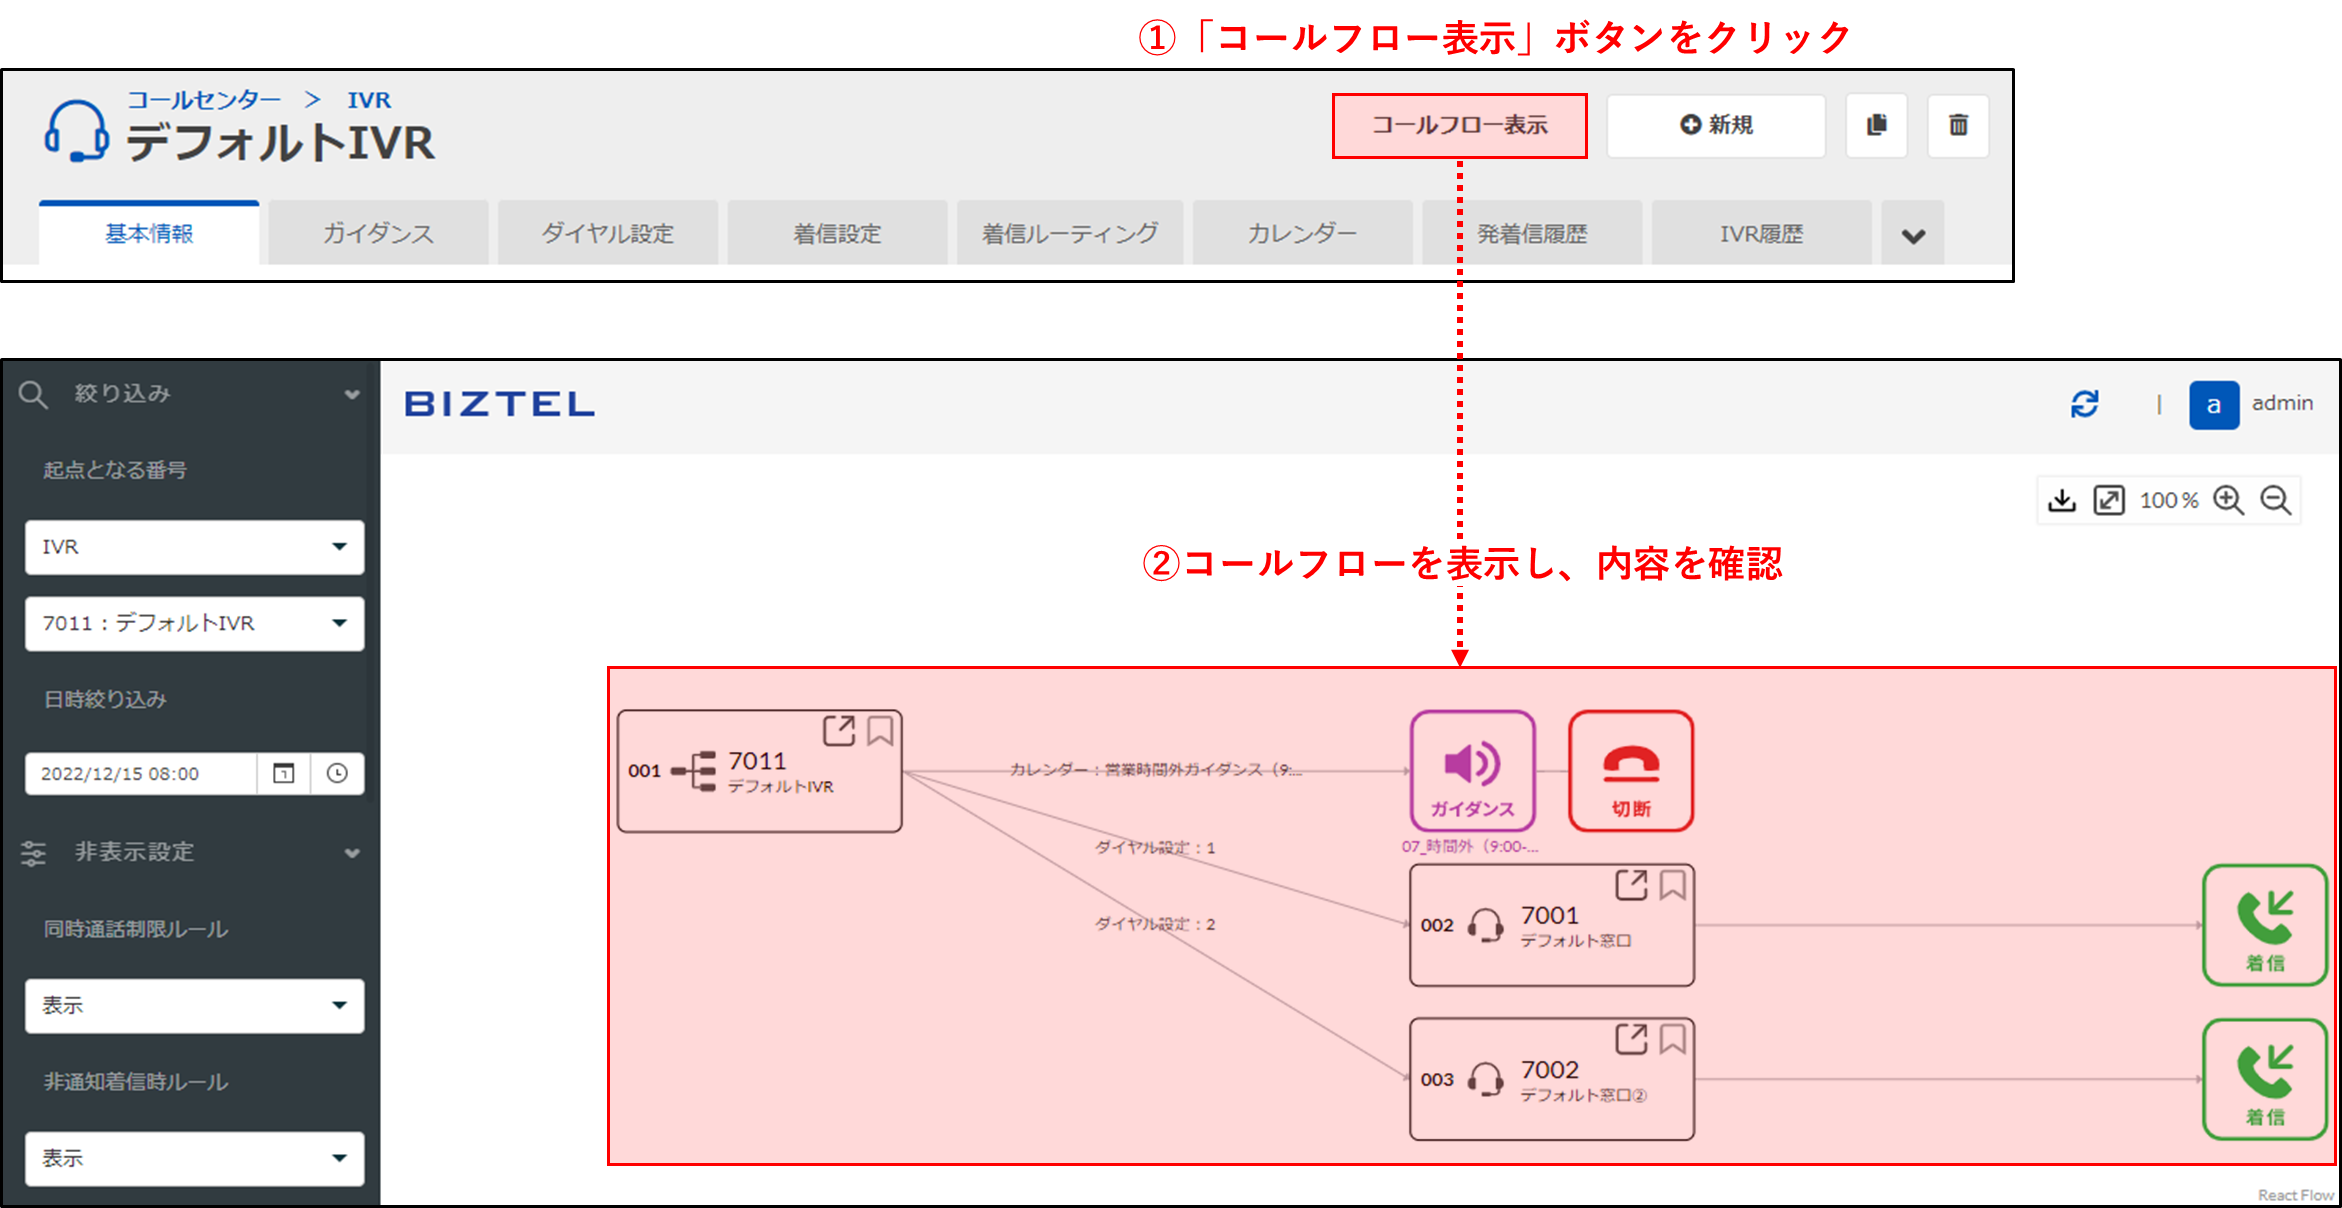Open the カレンダー tab
The image size is (2342, 1208).
click(x=1302, y=234)
